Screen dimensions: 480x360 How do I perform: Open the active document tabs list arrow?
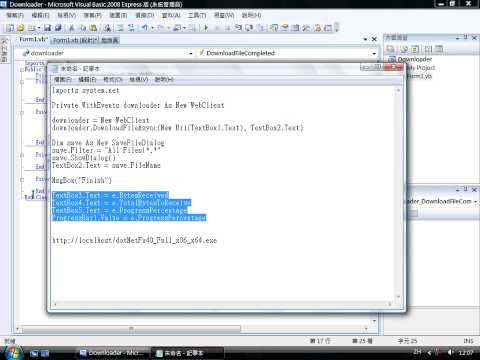tap(365, 39)
